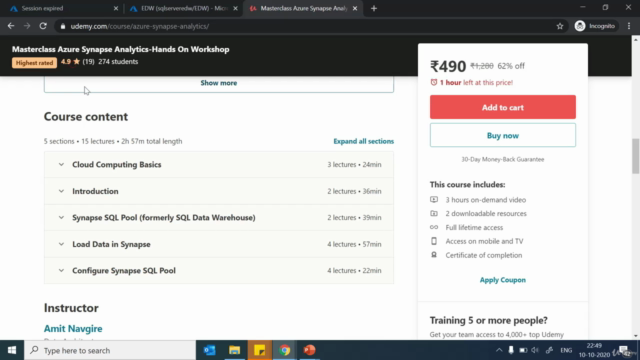Click the scrollbar down arrow
Viewport: 640px width, 360px height.
tap(636, 336)
